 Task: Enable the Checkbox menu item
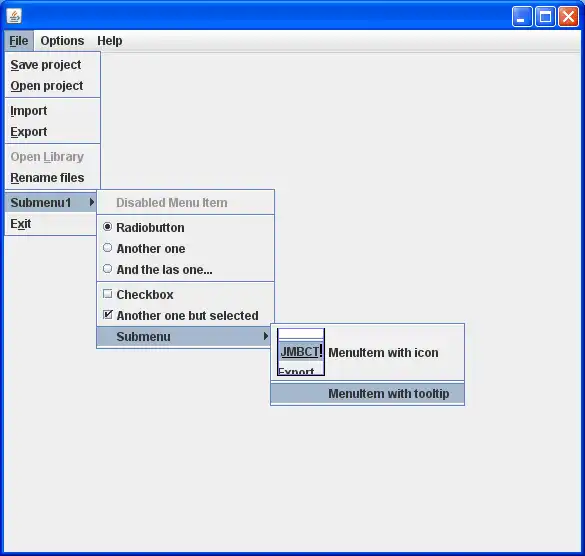tap(185, 294)
